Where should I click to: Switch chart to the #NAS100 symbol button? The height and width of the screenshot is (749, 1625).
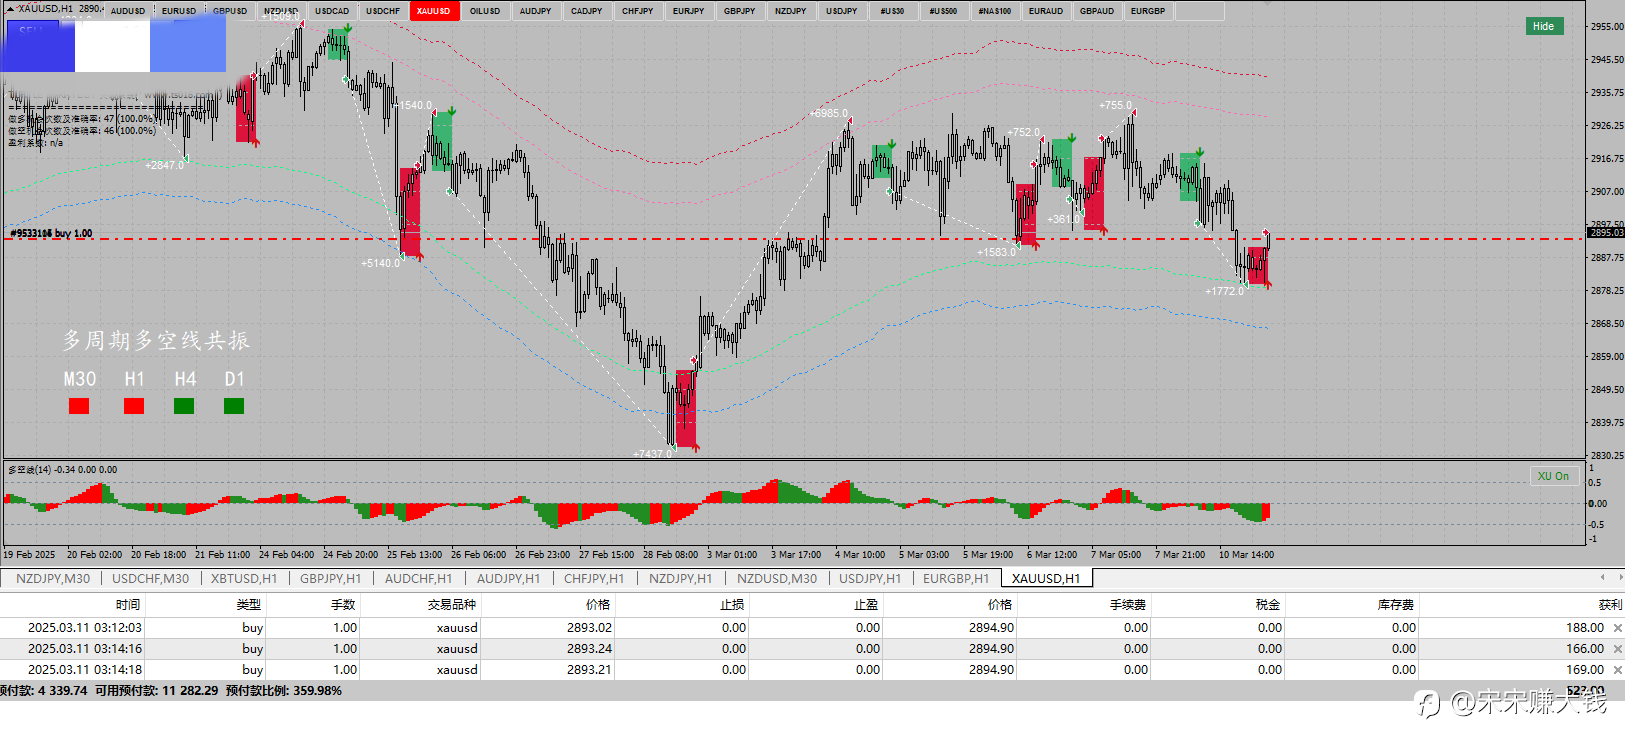click(x=994, y=11)
